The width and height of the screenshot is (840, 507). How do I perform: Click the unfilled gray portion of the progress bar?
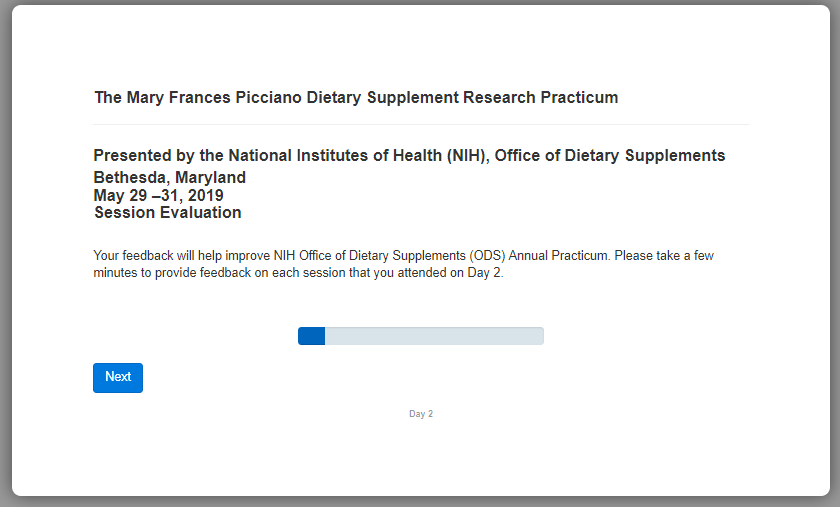tap(434, 336)
